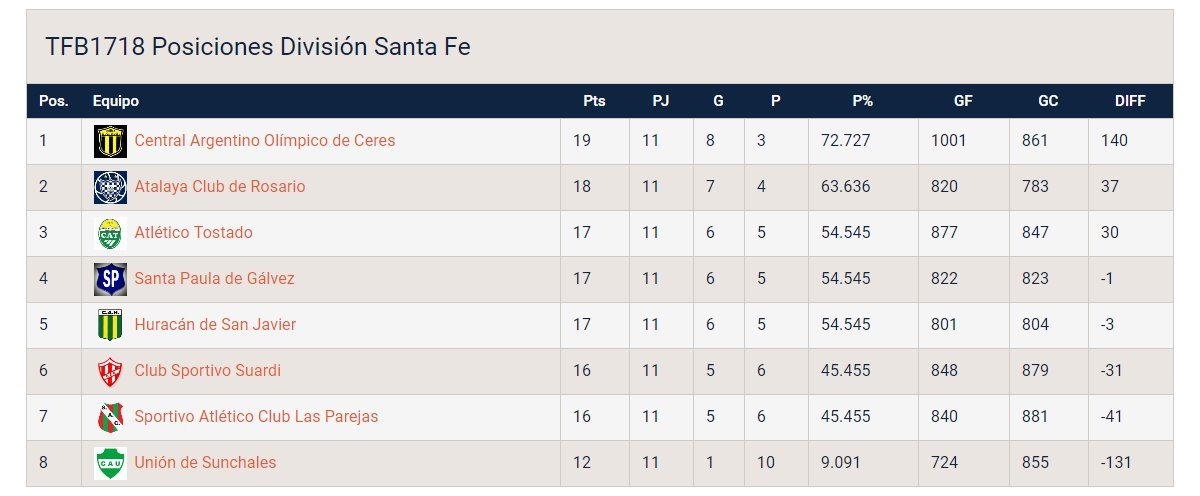Click Club Sportivo Suardi red crest
Screen dimensions: 1200x496
pyautogui.click(x=110, y=371)
